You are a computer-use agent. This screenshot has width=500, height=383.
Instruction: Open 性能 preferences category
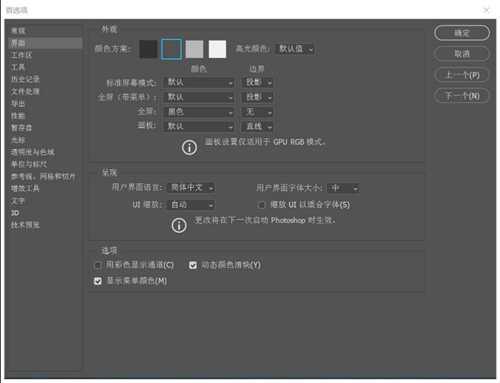click(44, 116)
